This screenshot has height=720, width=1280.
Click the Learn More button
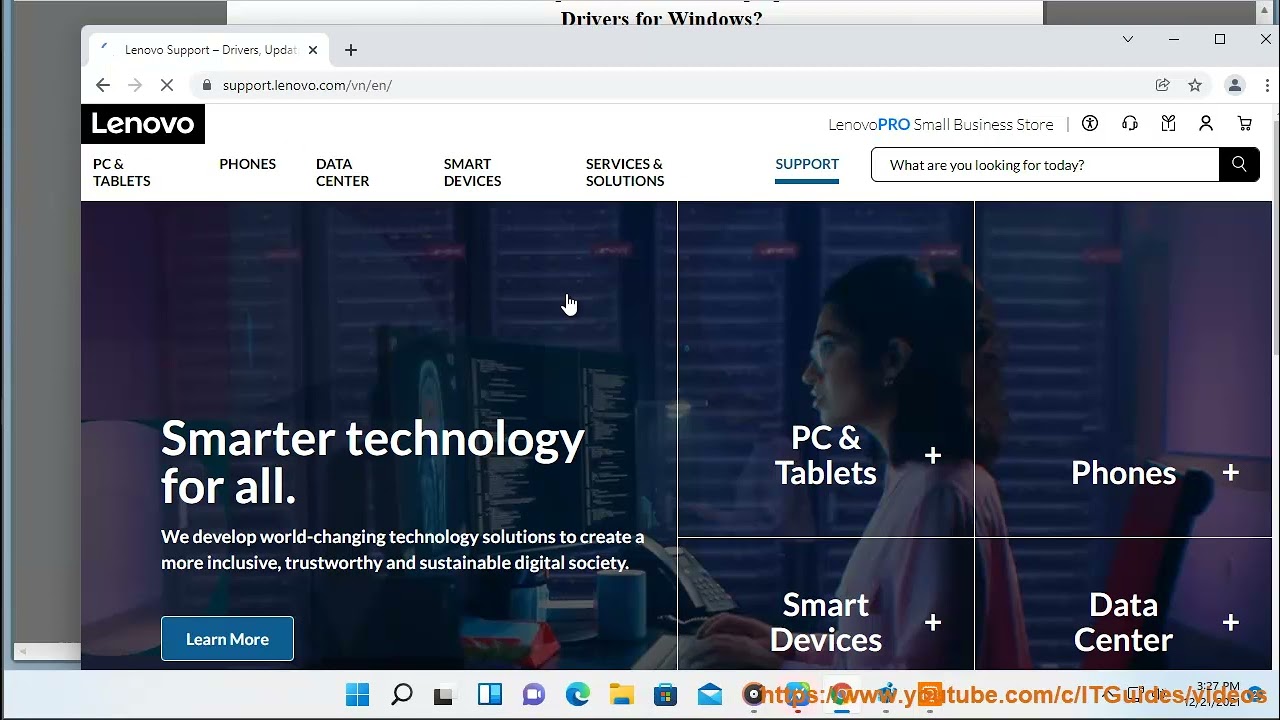pyautogui.click(x=227, y=639)
